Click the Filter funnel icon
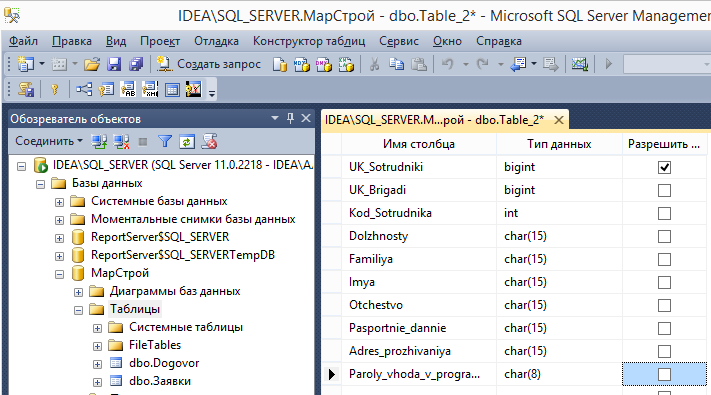The width and height of the screenshot is (711, 395). [x=165, y=142]
